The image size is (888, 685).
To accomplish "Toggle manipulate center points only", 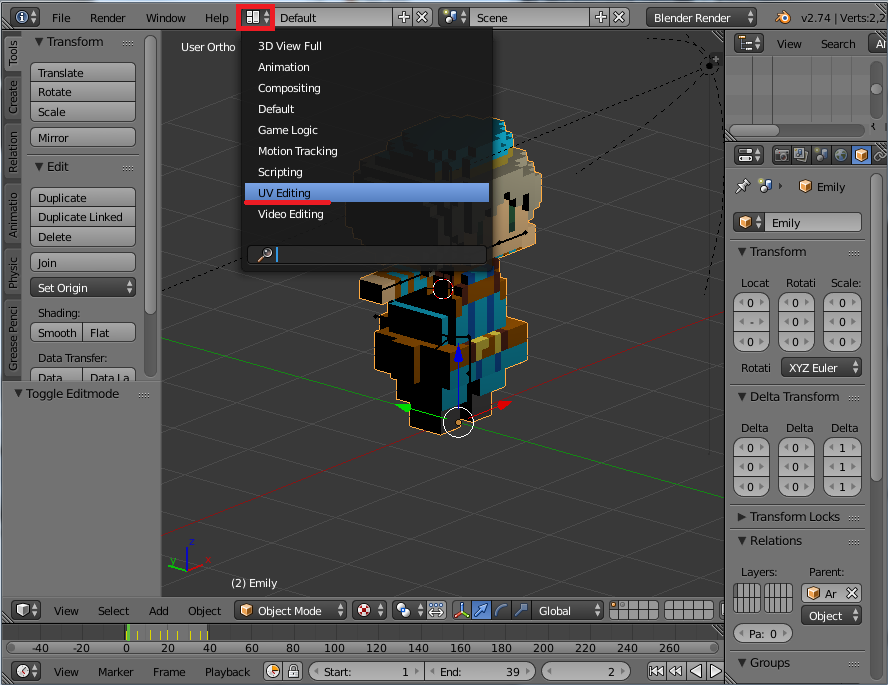I will pyautogui.click(x=436, y=610).
